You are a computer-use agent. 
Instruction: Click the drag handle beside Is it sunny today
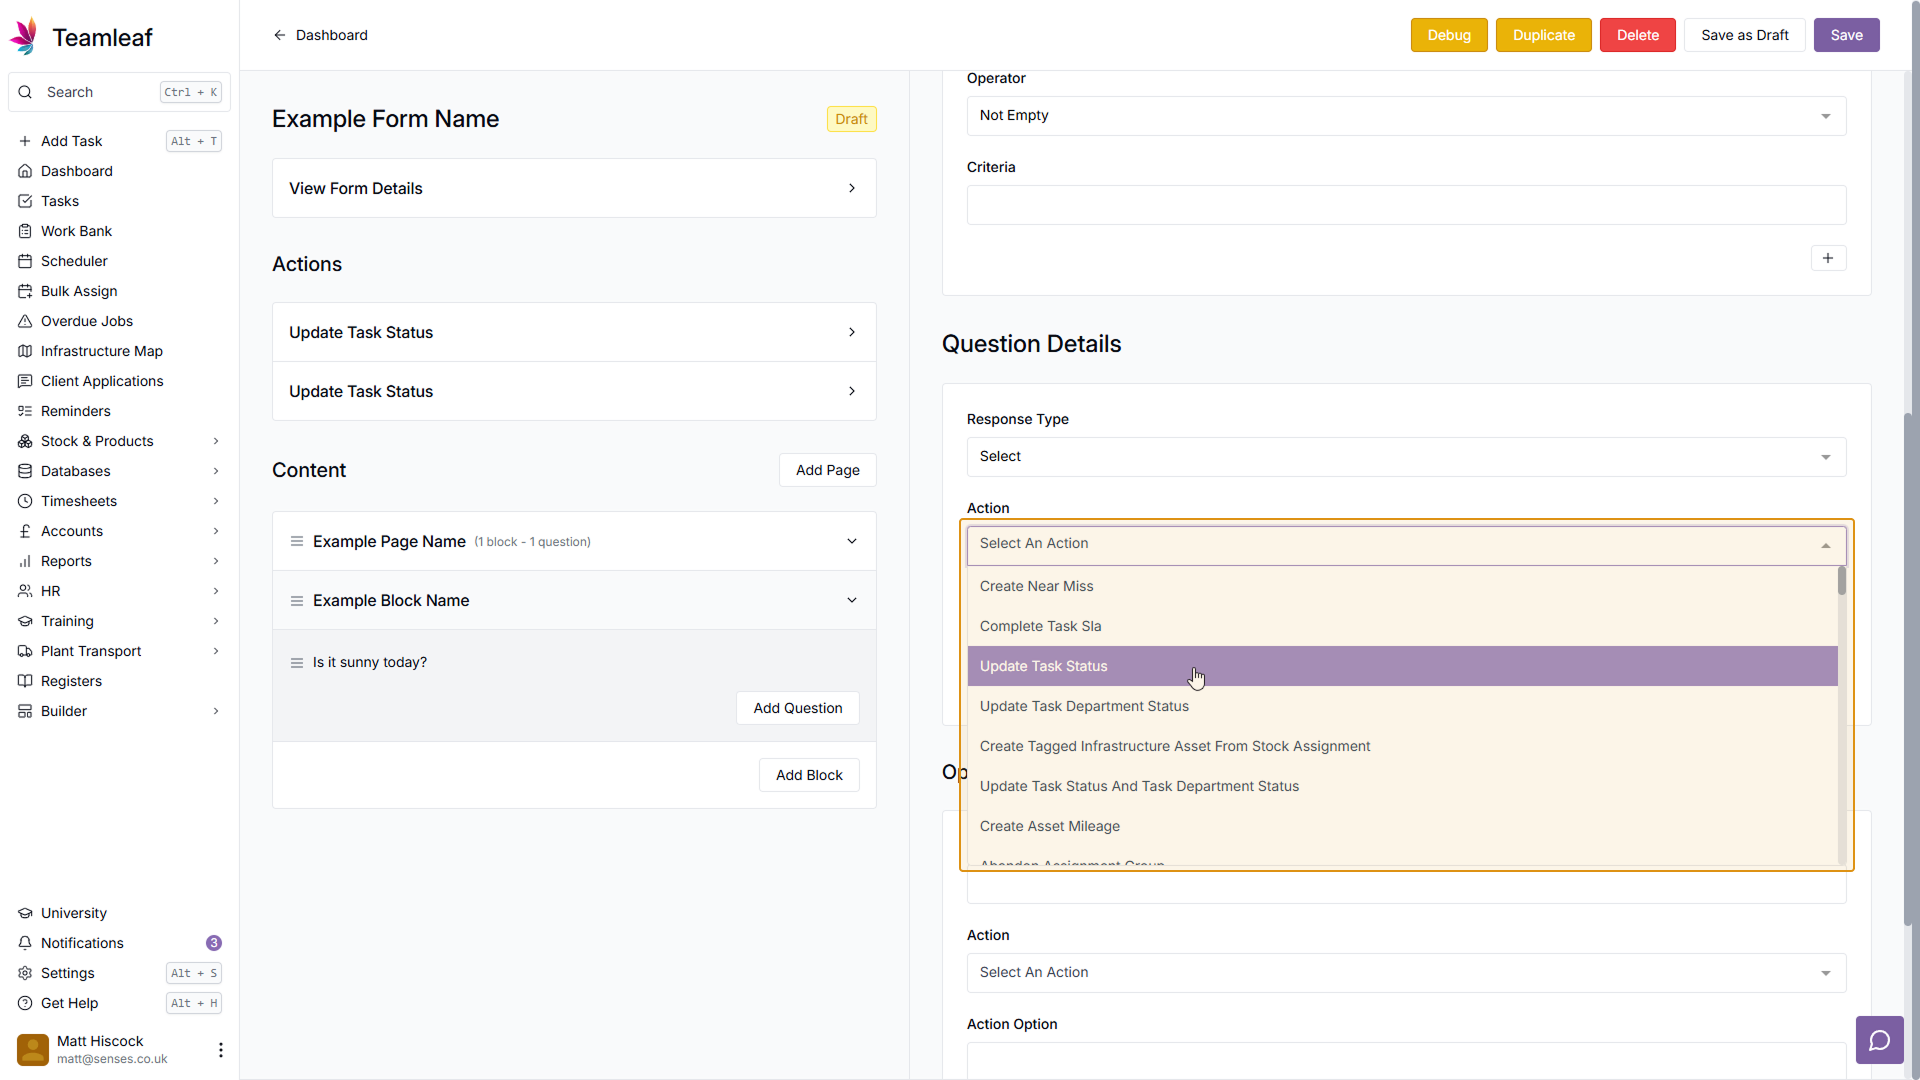click(297, 663)
